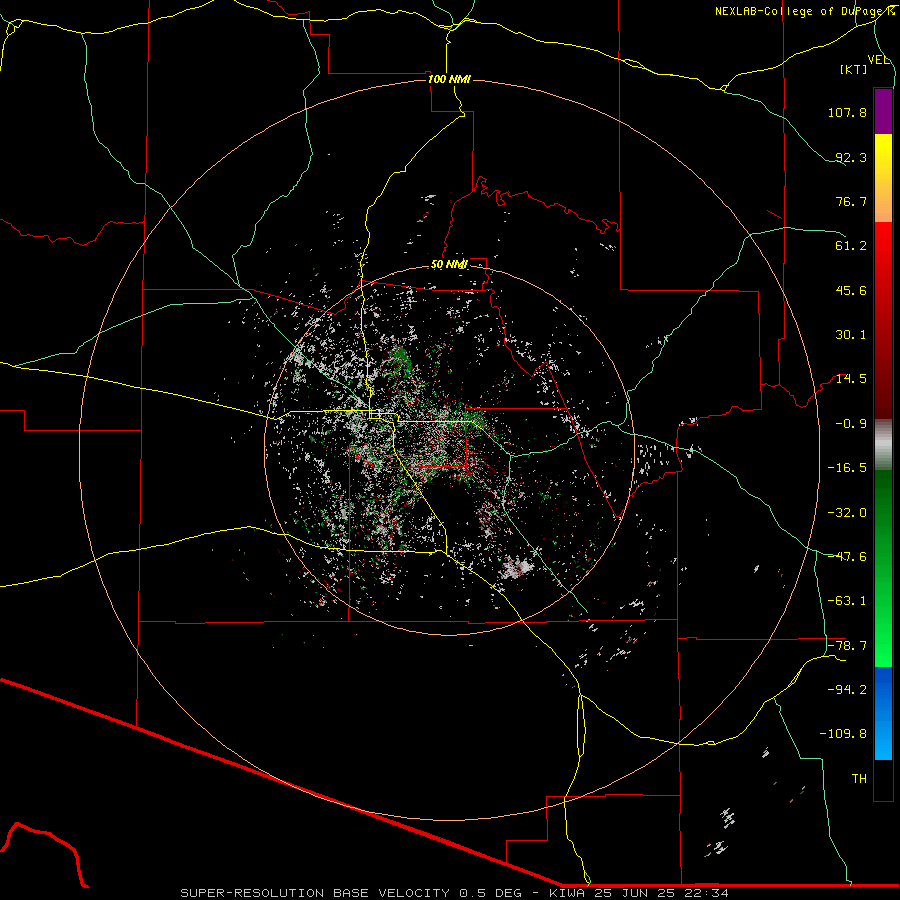Select the -0.9 legend value
Screen dimensions: 900x900
point(851,424)
